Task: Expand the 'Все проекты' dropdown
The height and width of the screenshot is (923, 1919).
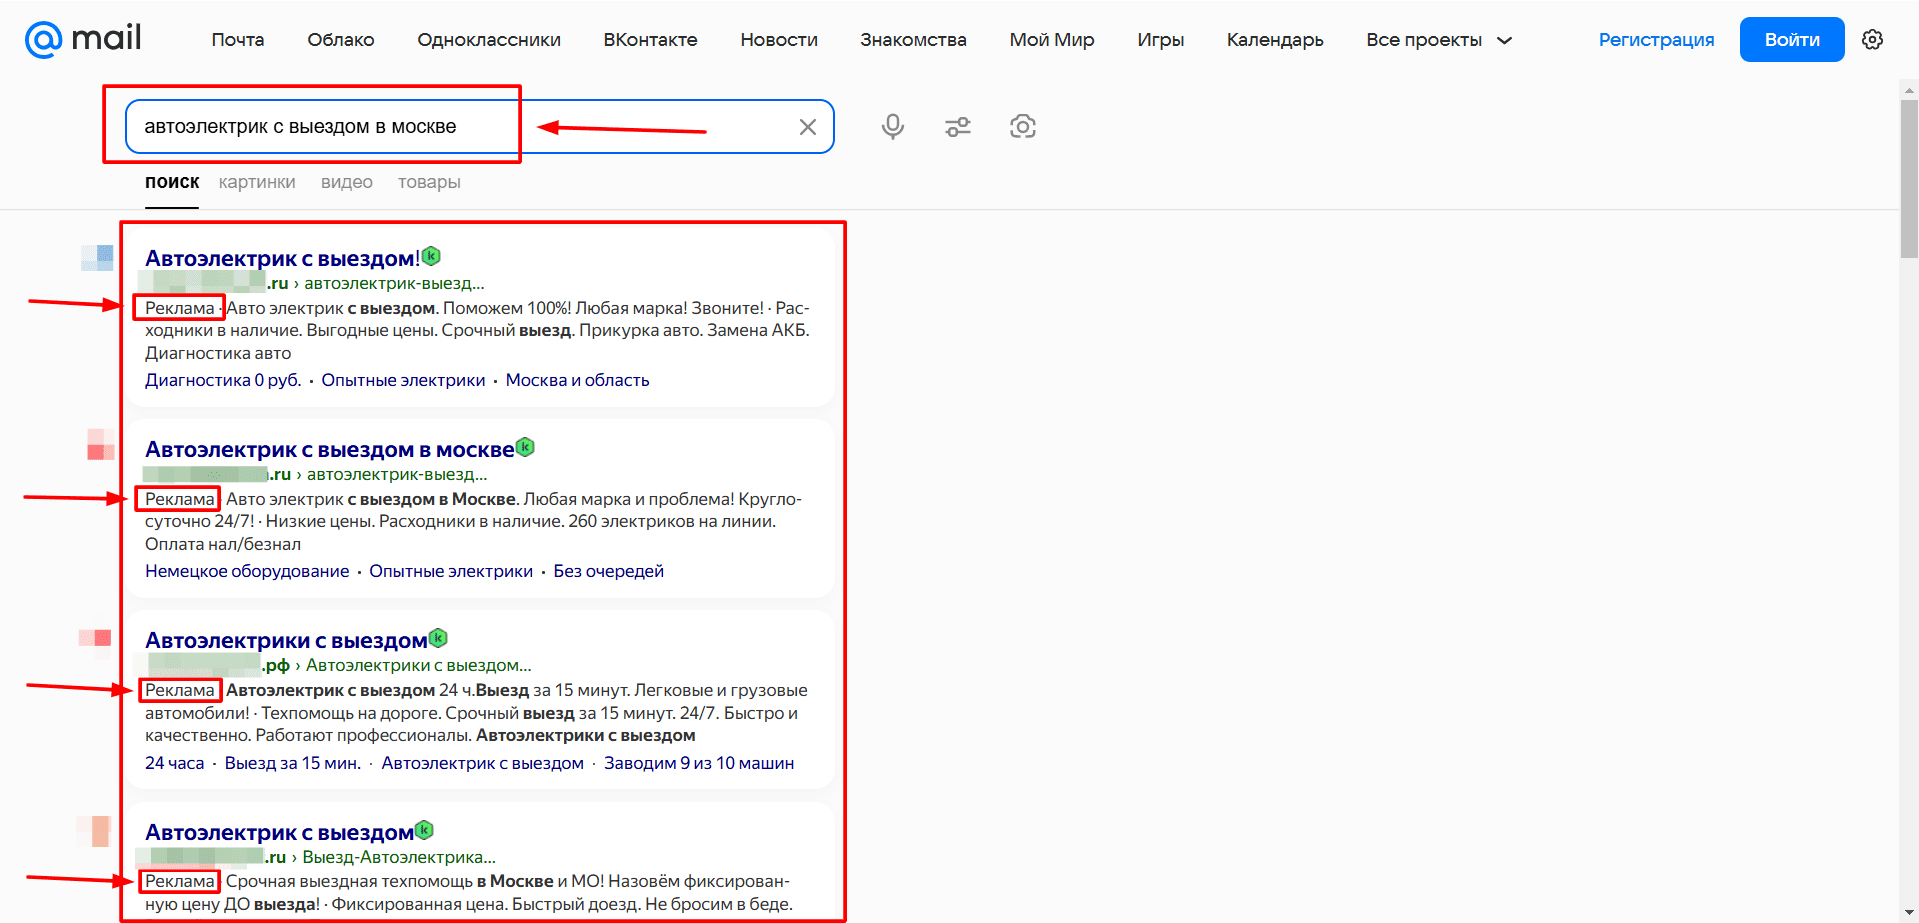Action: tap(1439, 40)
